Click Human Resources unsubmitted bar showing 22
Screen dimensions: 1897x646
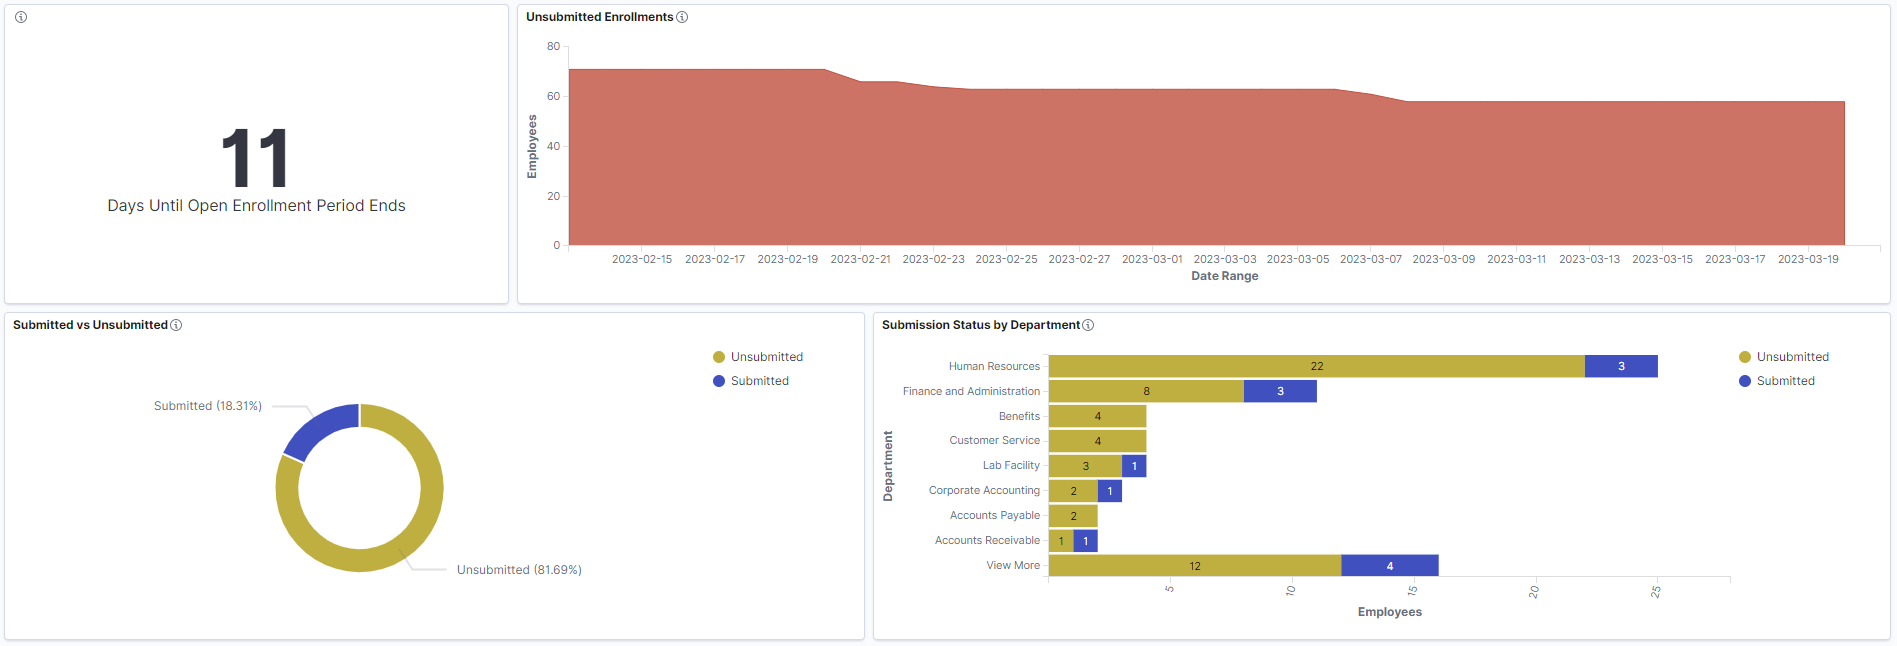pos(1316,366)
